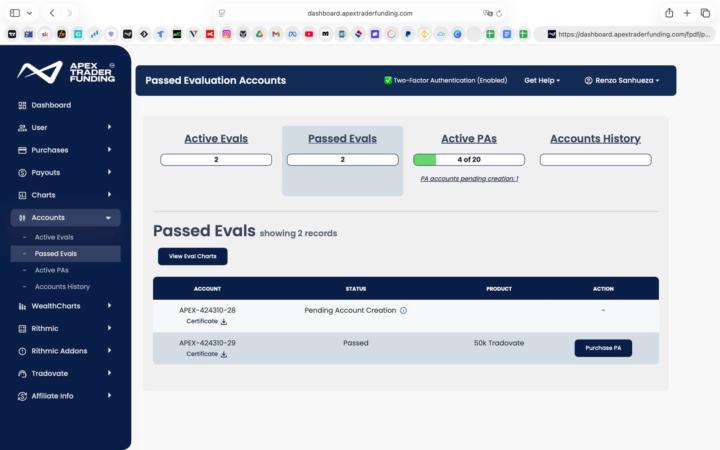
Task: Switch to Active PAs tab heading
Action: 469,139
